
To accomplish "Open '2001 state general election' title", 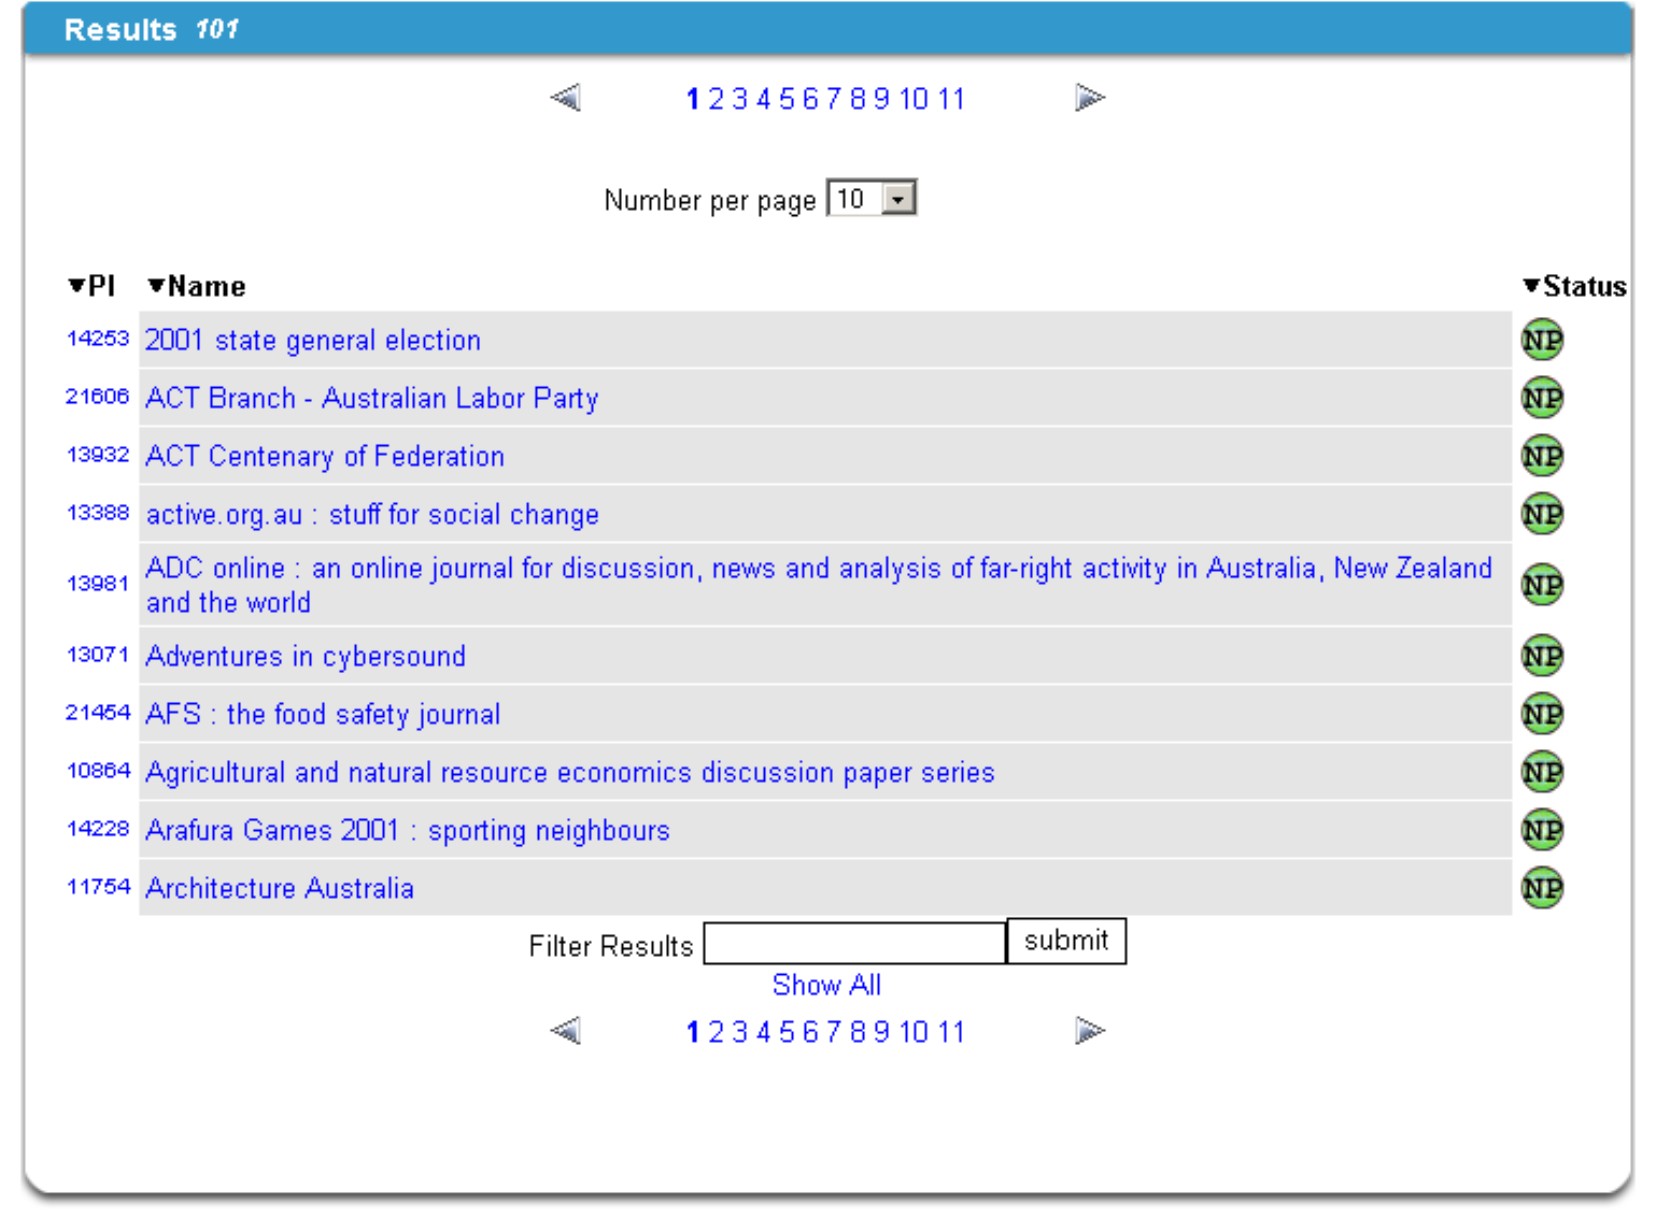I will pos(313,341).
